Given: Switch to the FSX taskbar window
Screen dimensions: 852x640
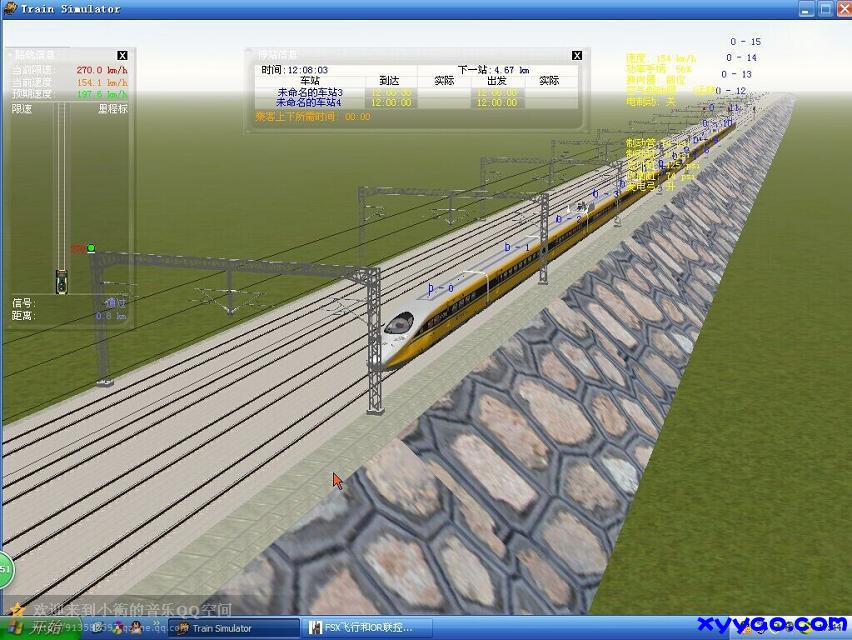Looking at the screenshot, I should [368, 628].
